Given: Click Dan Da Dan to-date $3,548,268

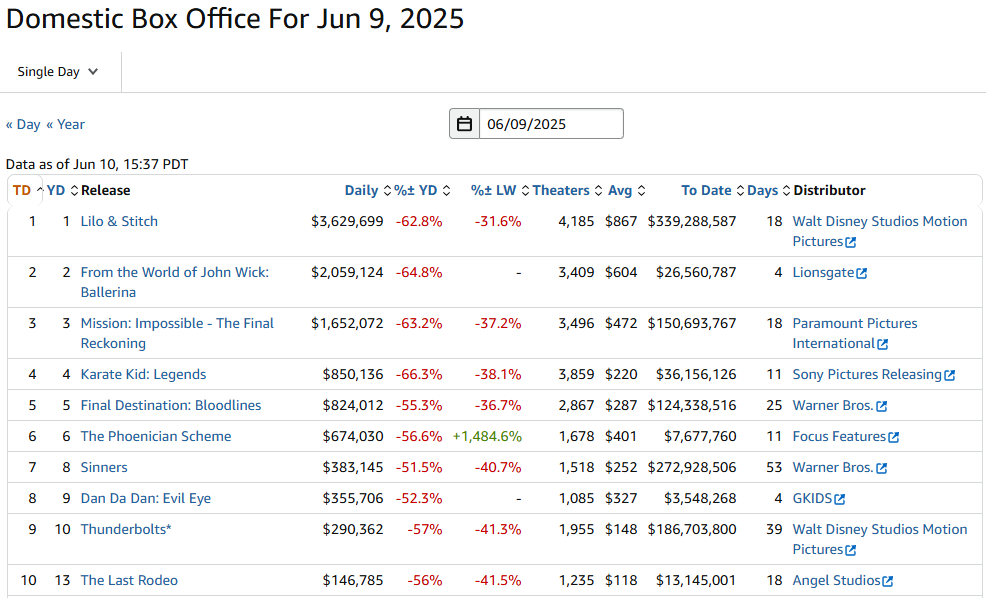Looking at the screenshot, I should tap(700, 498).
